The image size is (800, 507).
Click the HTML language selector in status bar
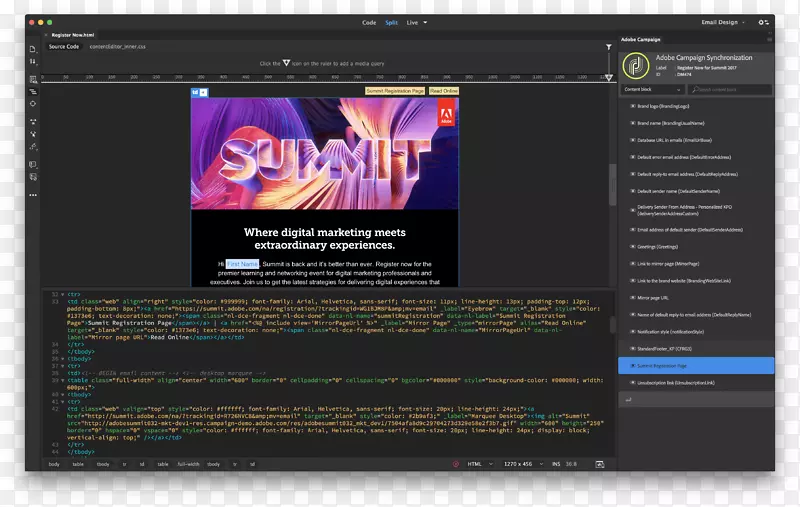(x=478, y=464)
